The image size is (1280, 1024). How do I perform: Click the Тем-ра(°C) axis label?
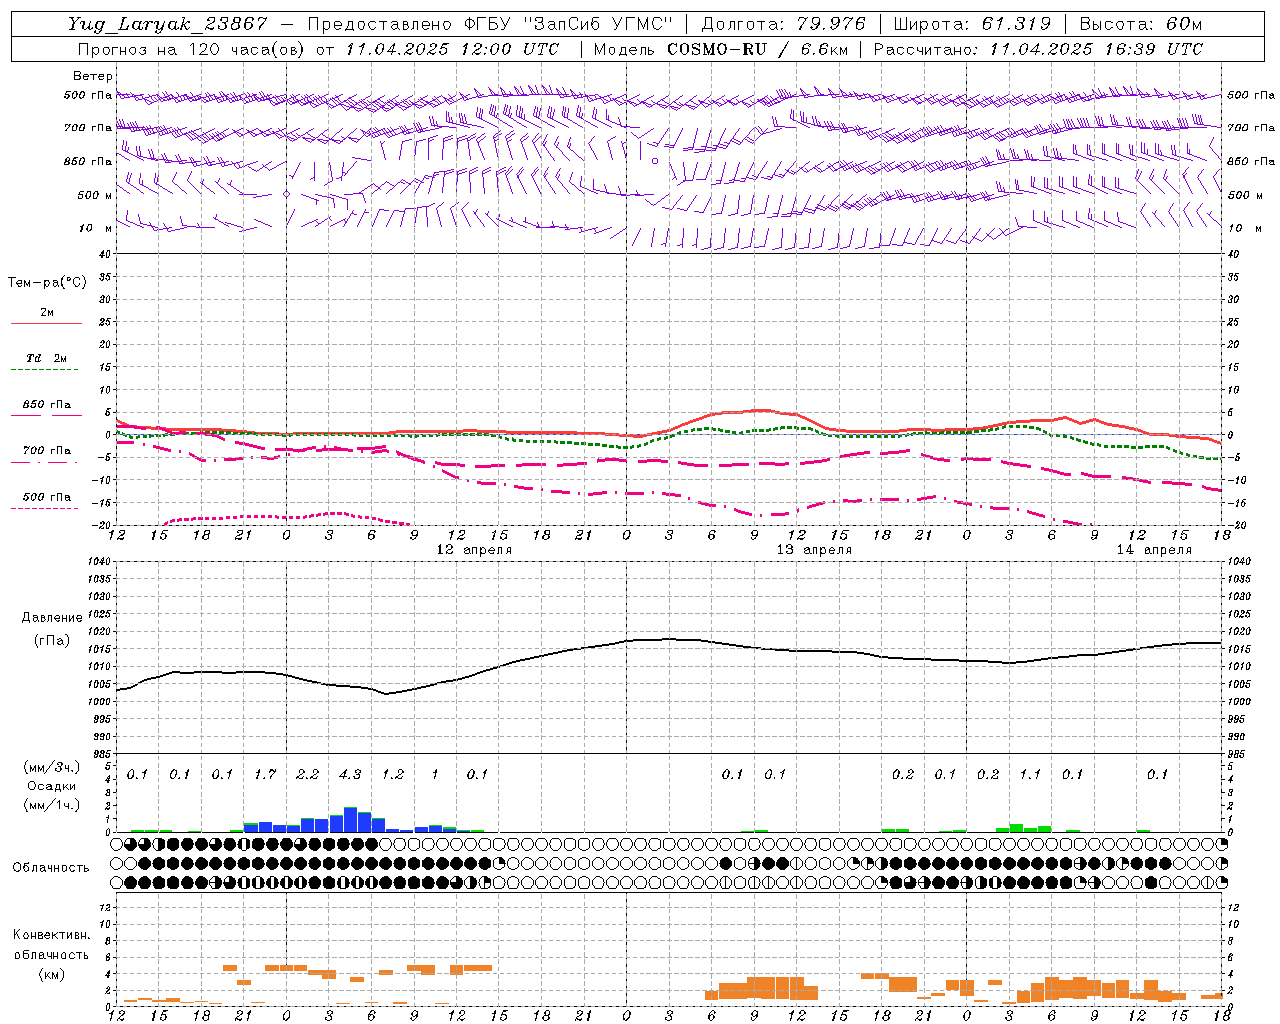coord(47,283)
